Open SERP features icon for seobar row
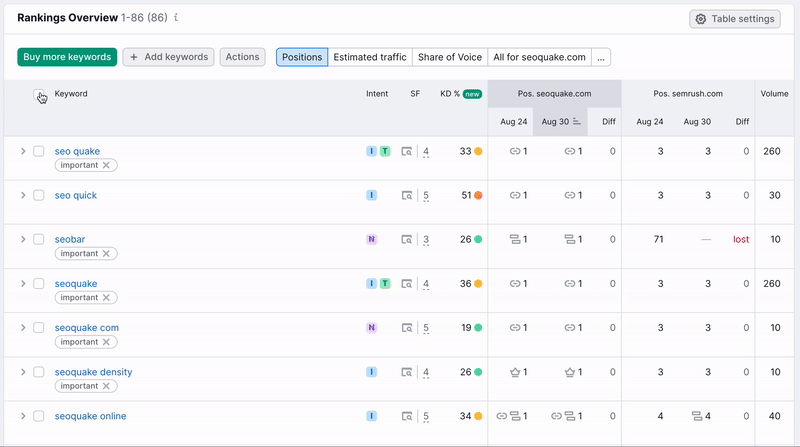 tap(407, 239)
